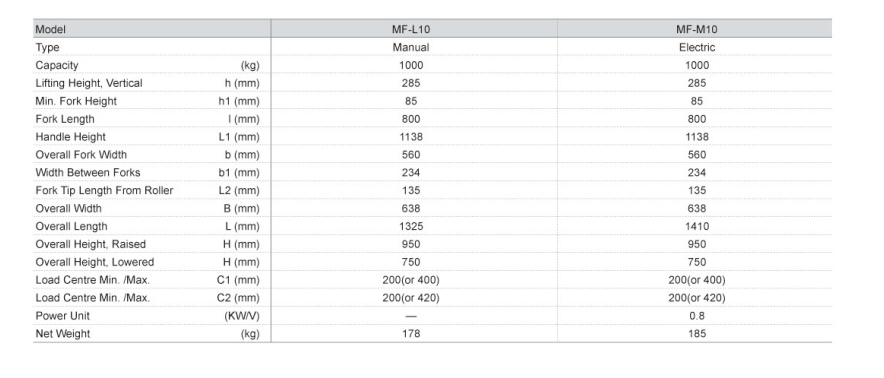Screen dimensions: 884x378
Task: Select the Overall Height, Raised label
Action: click(91, 244)
